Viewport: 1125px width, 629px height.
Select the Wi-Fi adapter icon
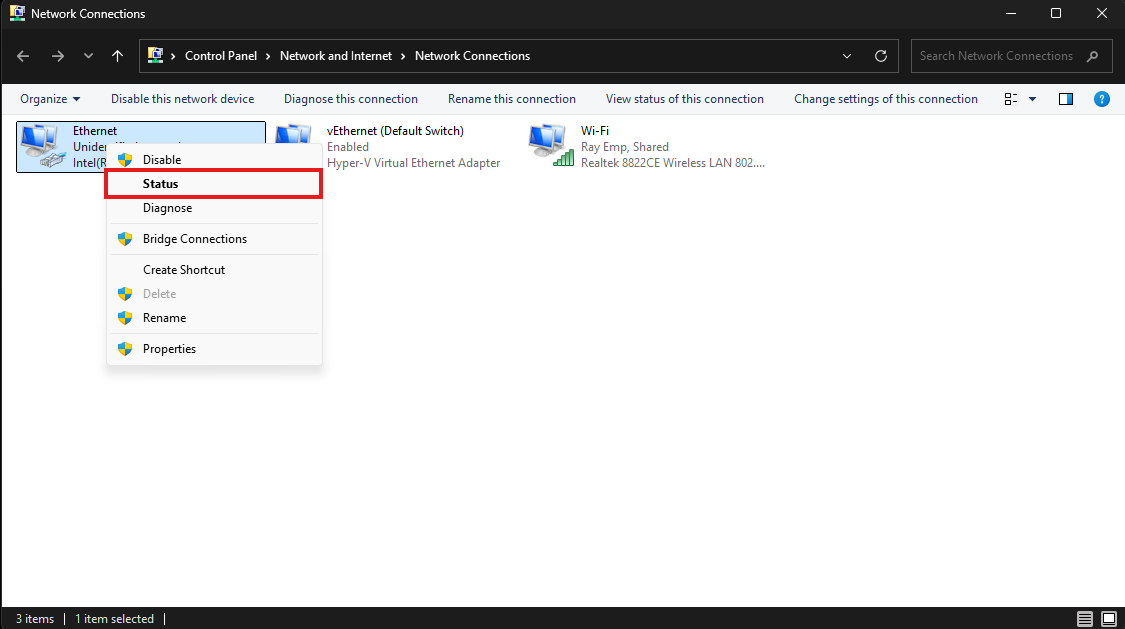point(551,146)
